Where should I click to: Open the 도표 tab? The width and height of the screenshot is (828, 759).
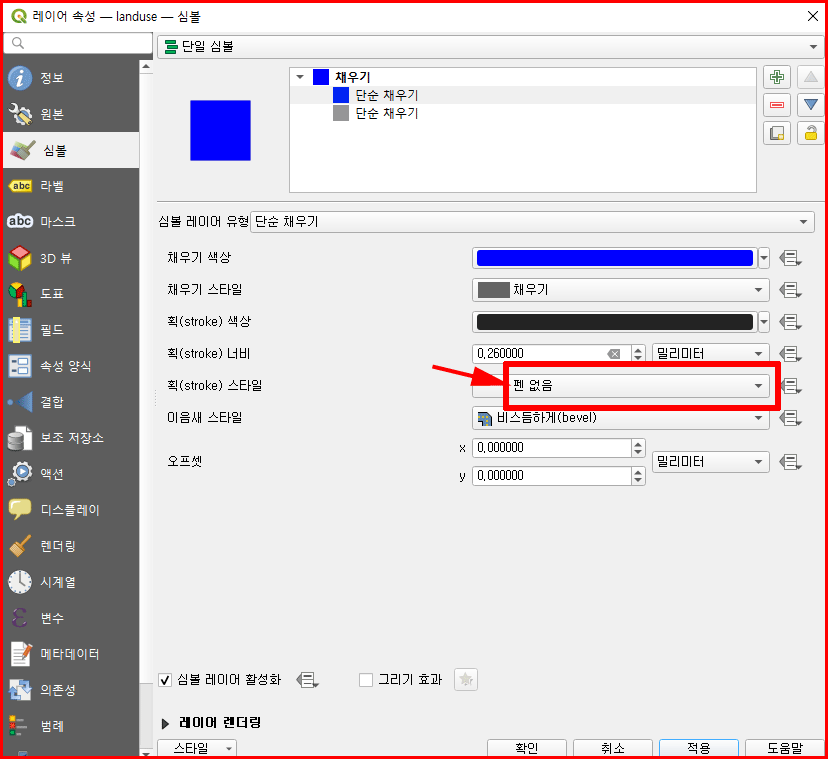point(71,294)
